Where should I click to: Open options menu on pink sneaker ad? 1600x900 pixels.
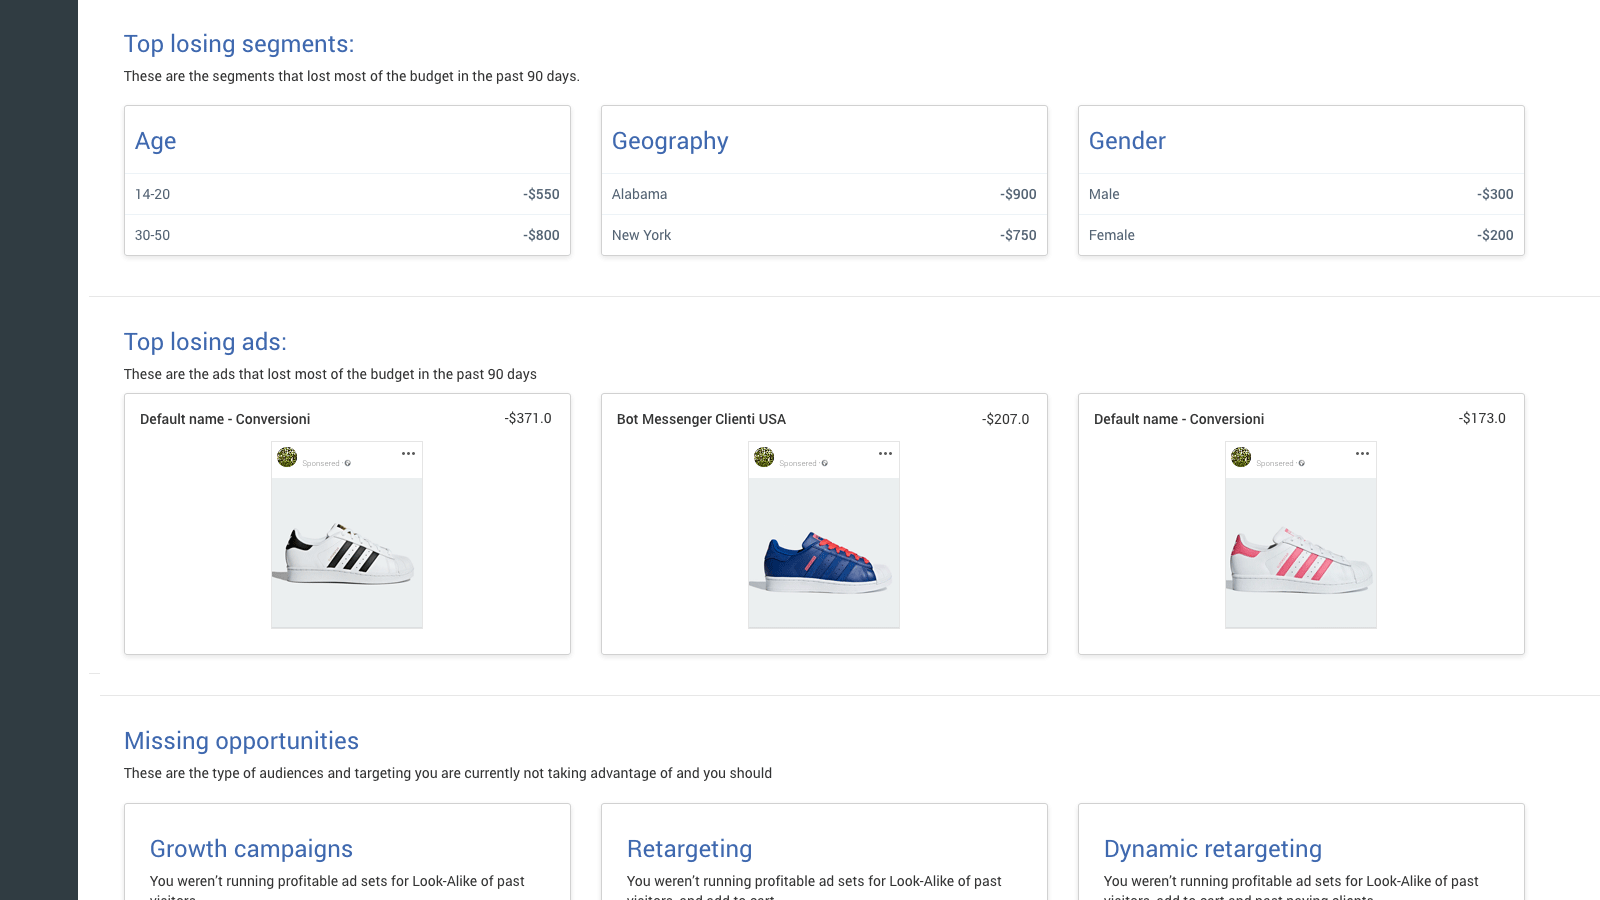1362,454
